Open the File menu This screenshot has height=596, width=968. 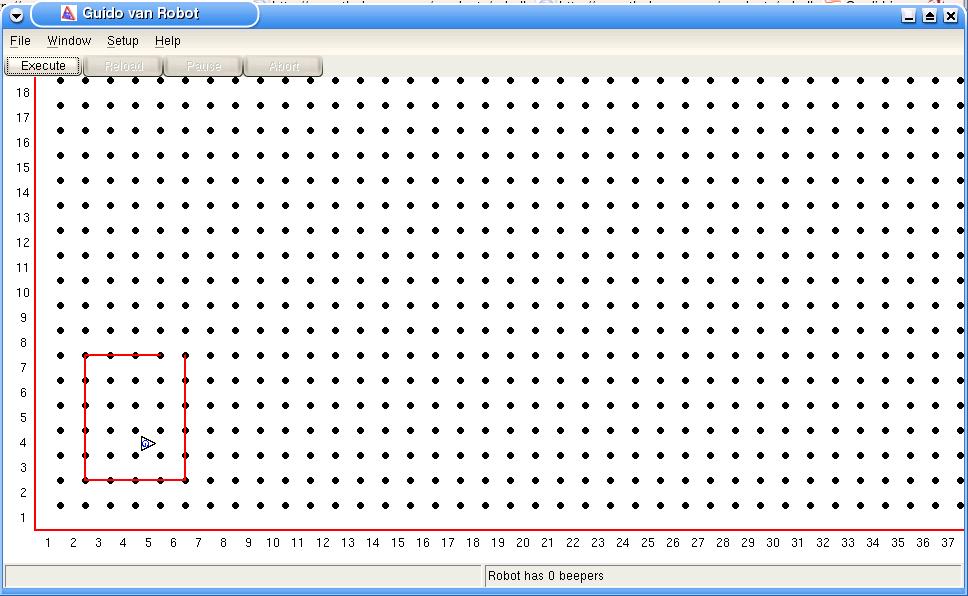click(x=20, y=41)
